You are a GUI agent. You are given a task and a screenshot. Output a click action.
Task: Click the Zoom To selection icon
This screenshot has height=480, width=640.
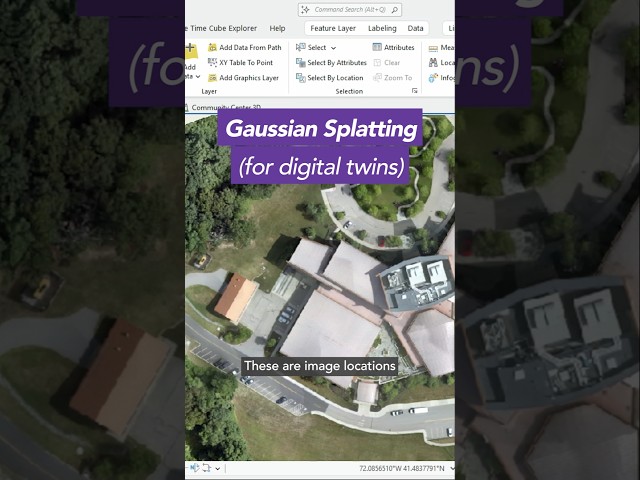377,78
